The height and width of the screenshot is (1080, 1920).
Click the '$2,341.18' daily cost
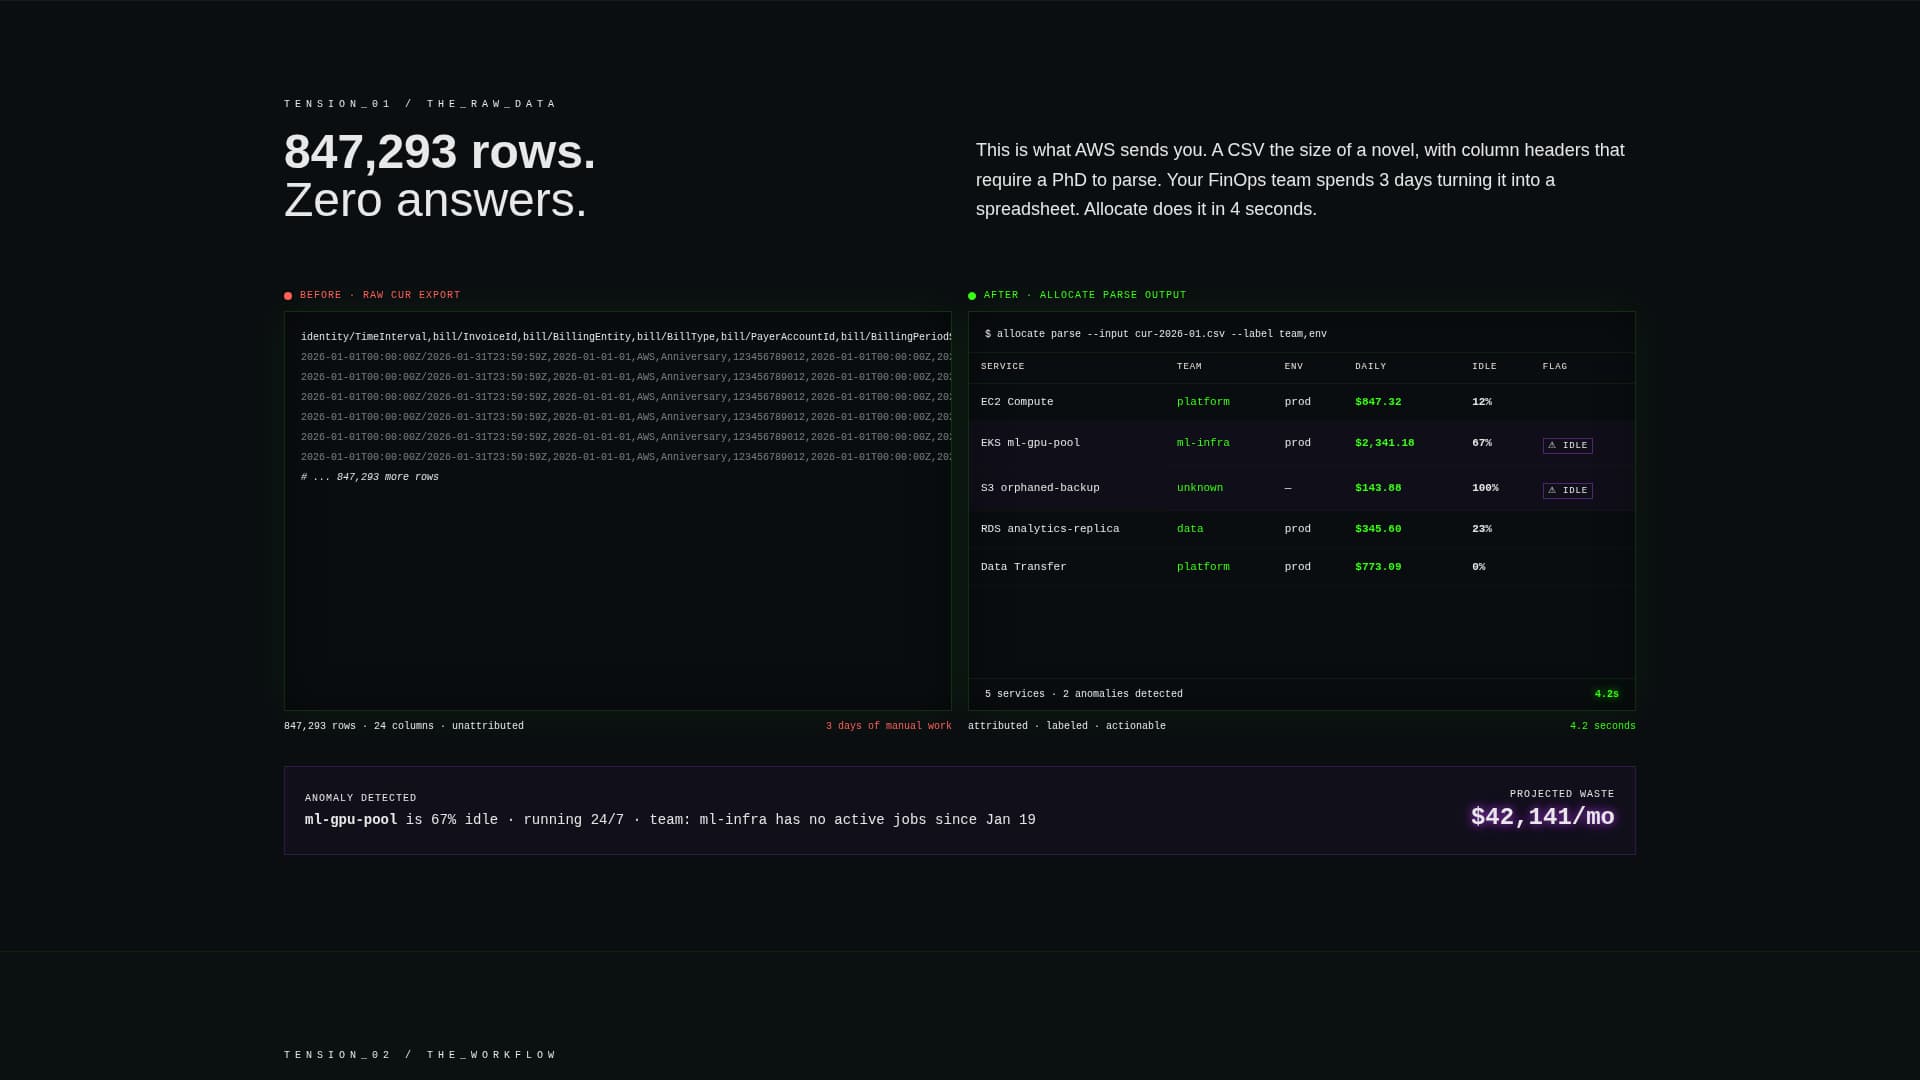tap(1385, 443)
